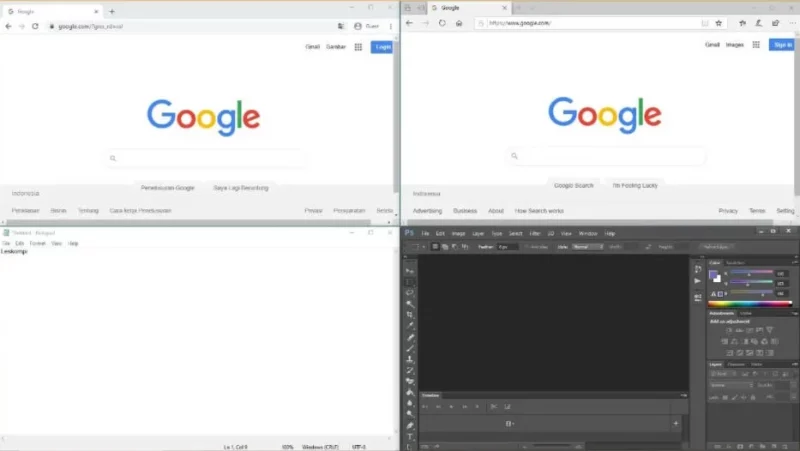Select the Pen tool in Photoshop
Viewport: 800px width, 451px height.
410,425
